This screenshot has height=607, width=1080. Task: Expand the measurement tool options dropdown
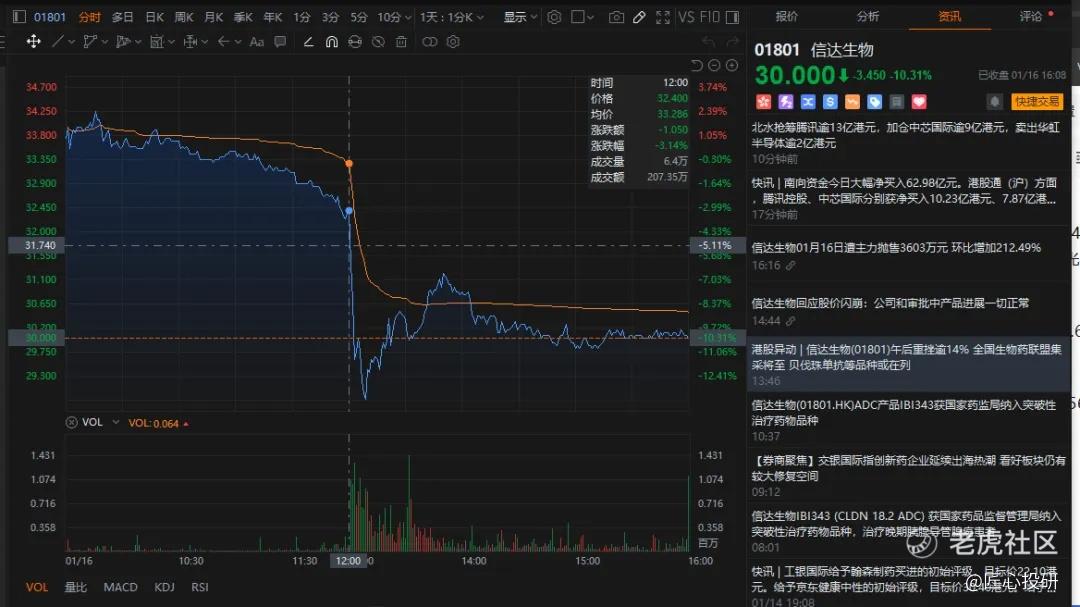pos(205,43)
